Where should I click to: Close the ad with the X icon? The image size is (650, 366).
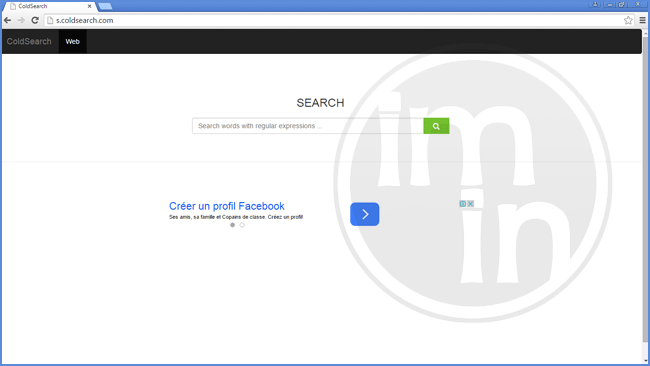click(x=471, y=204)
